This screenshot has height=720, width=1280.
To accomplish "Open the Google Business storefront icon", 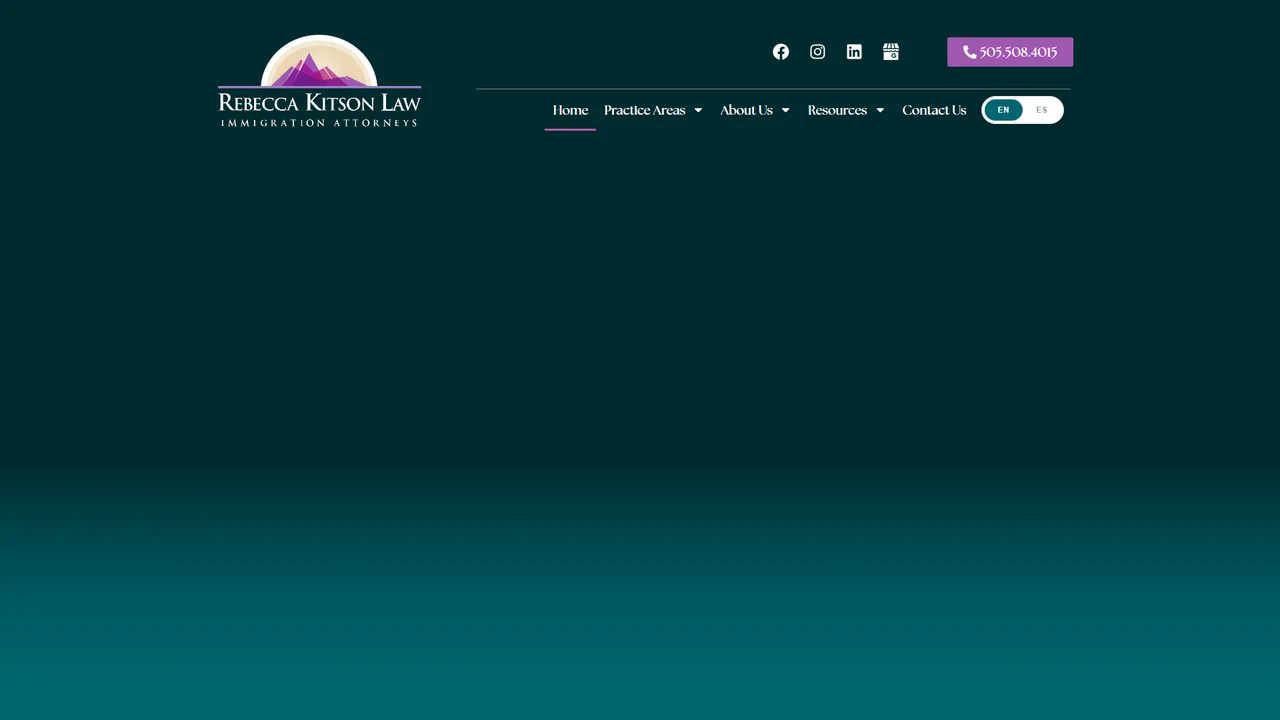I will tap(891, 52).
